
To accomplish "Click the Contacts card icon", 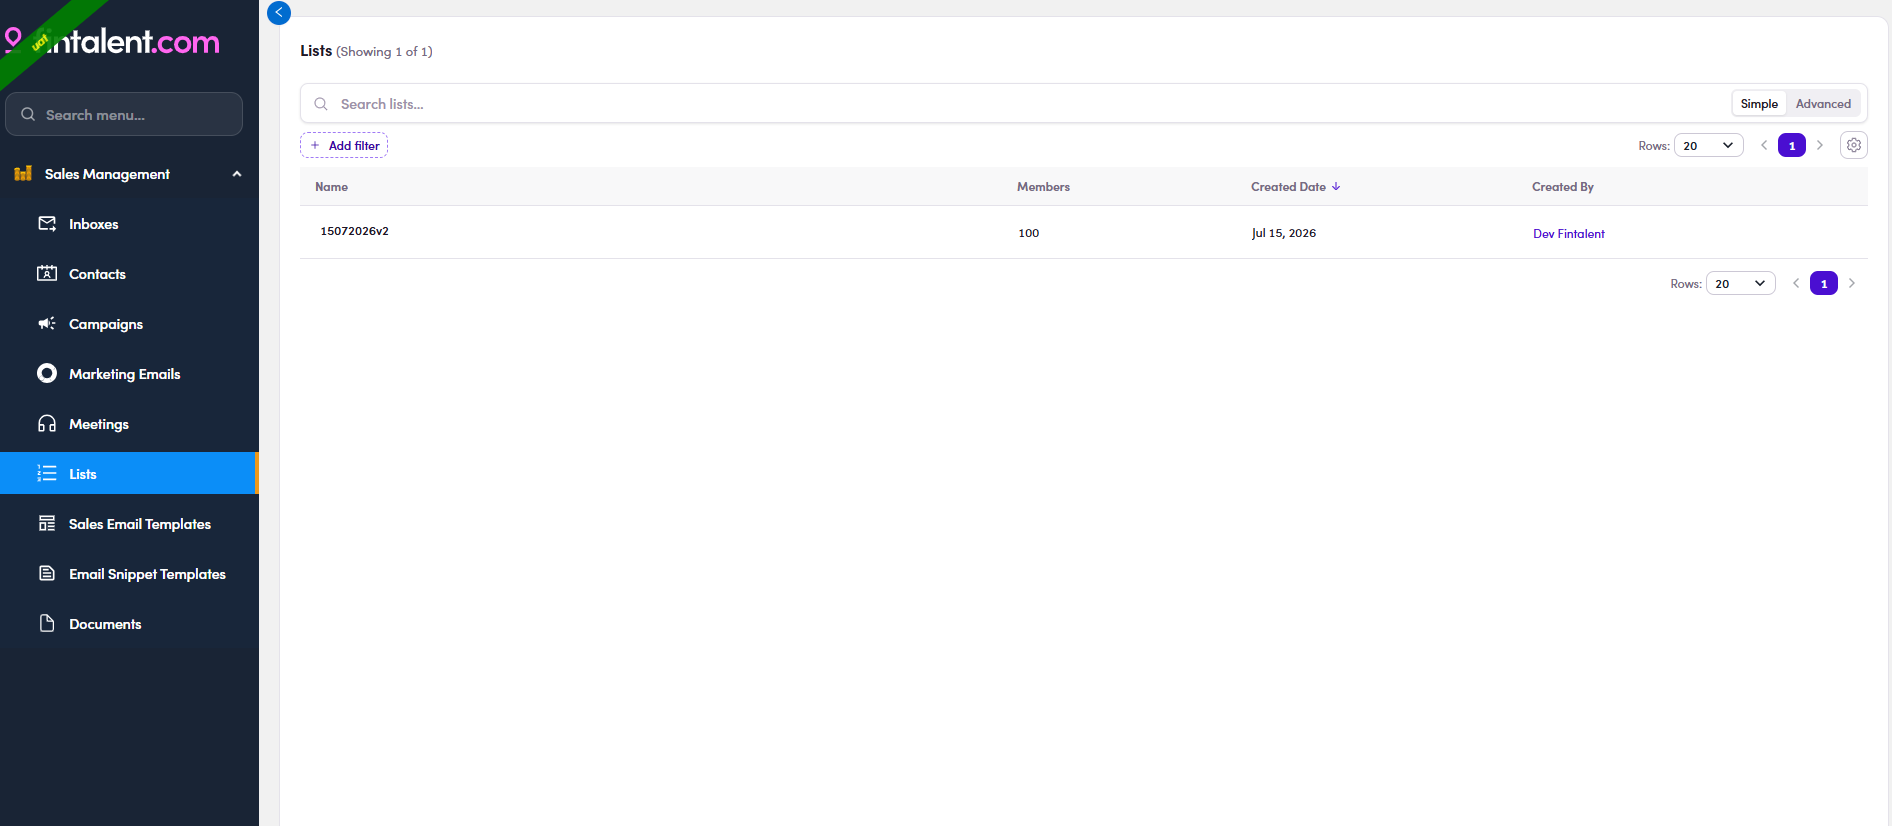I will (x=47, y=273).
